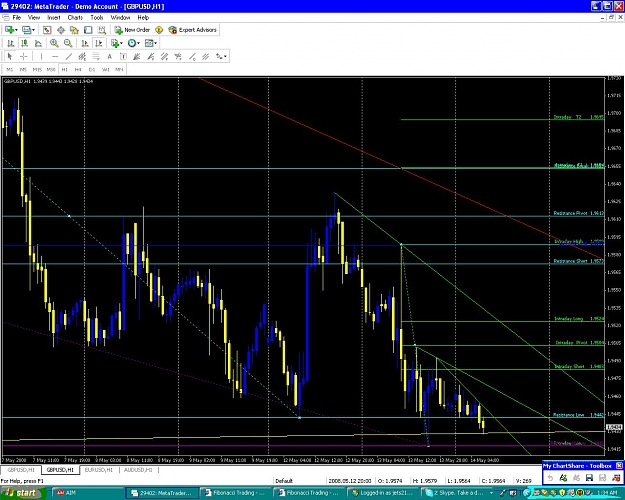Image resolution: width=625 pixels, height=500 pixels.
Task: Click 'Default' profile in status bar
Action: [284, 481]
